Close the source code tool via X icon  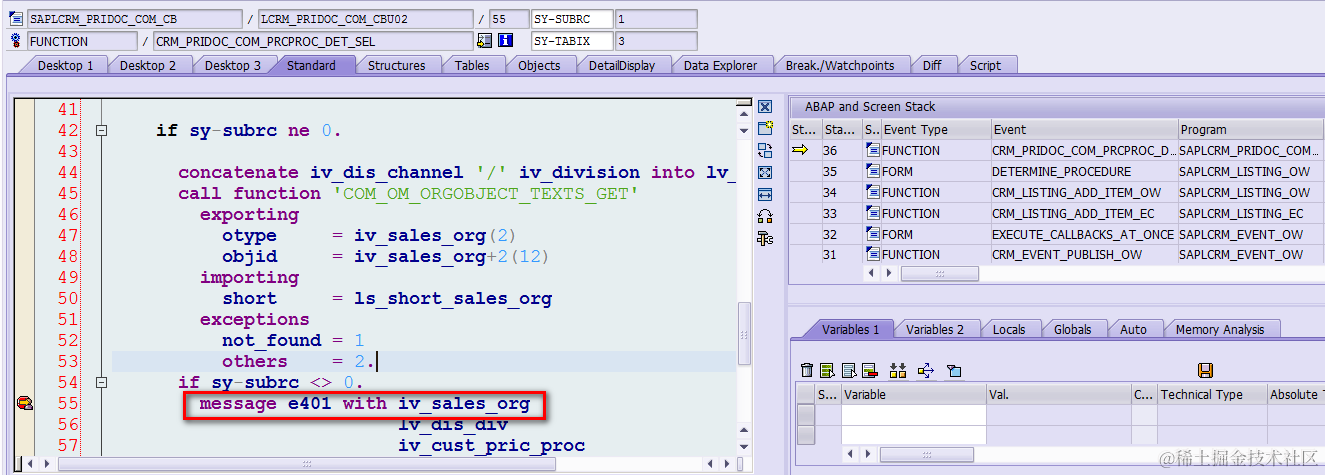(765, 107)
